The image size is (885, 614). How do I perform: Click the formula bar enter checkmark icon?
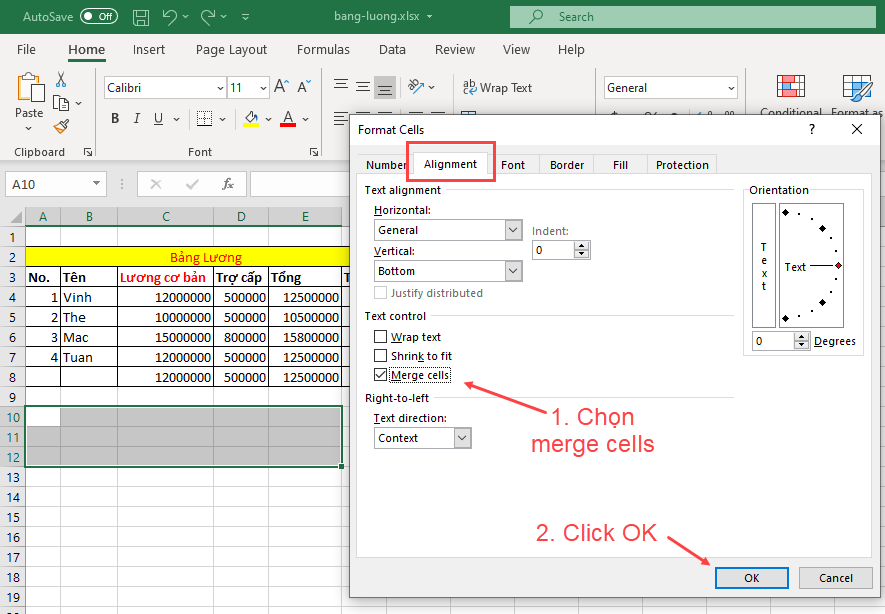[x=192, y=185]
